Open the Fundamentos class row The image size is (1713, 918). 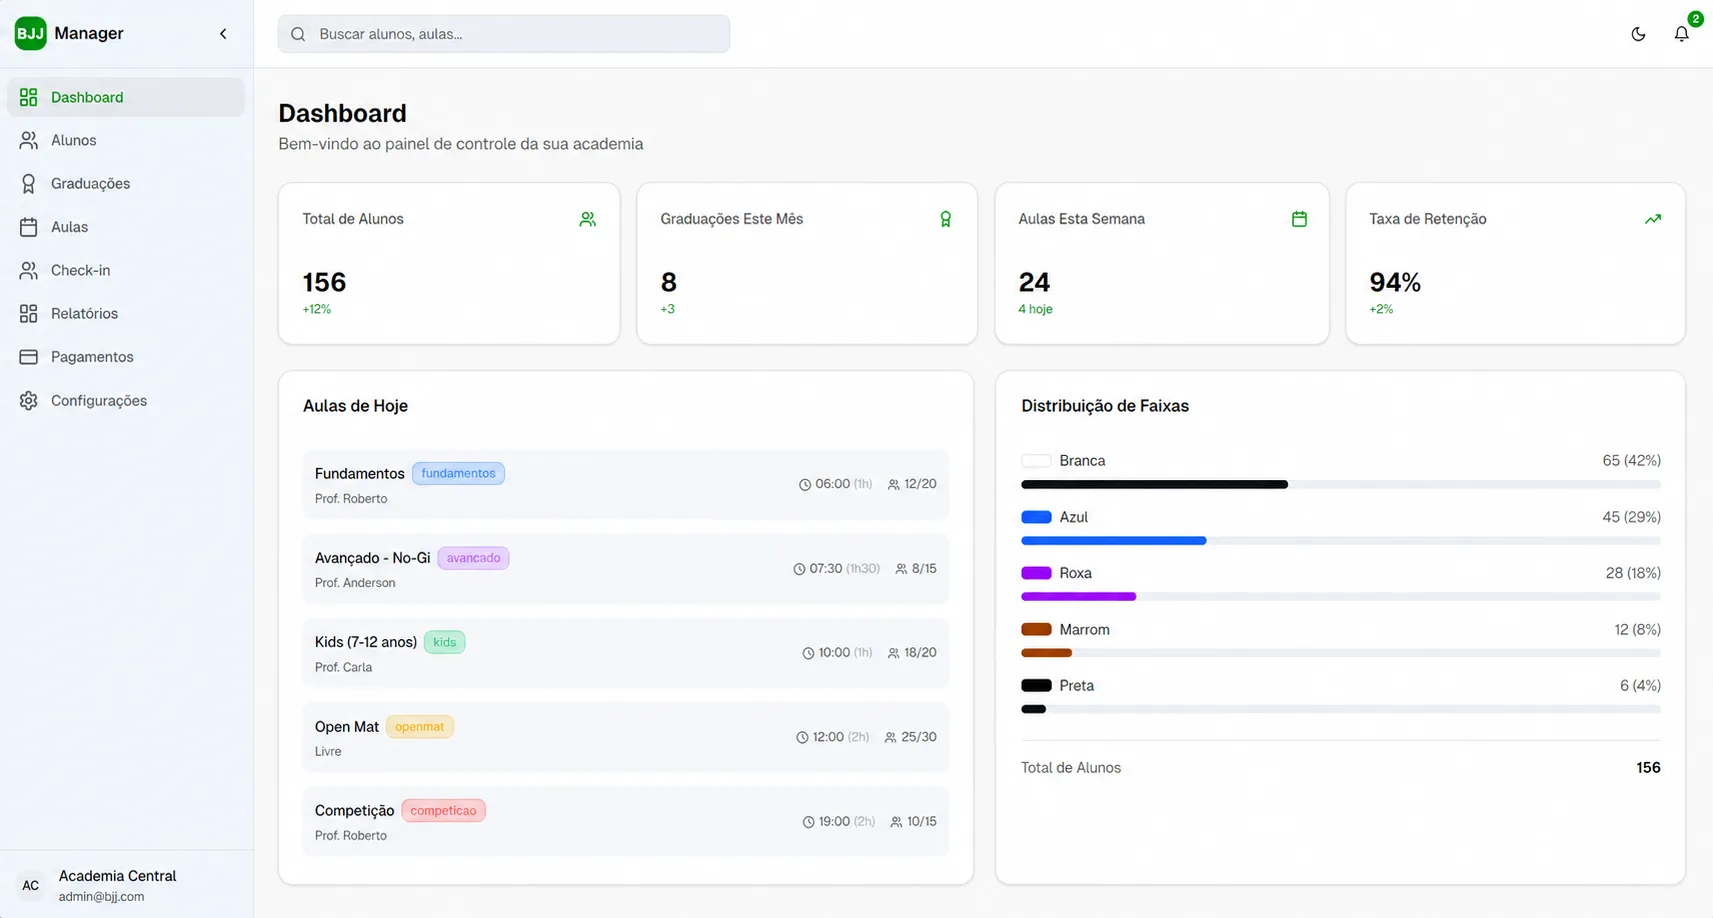click(x=626, y=484)
